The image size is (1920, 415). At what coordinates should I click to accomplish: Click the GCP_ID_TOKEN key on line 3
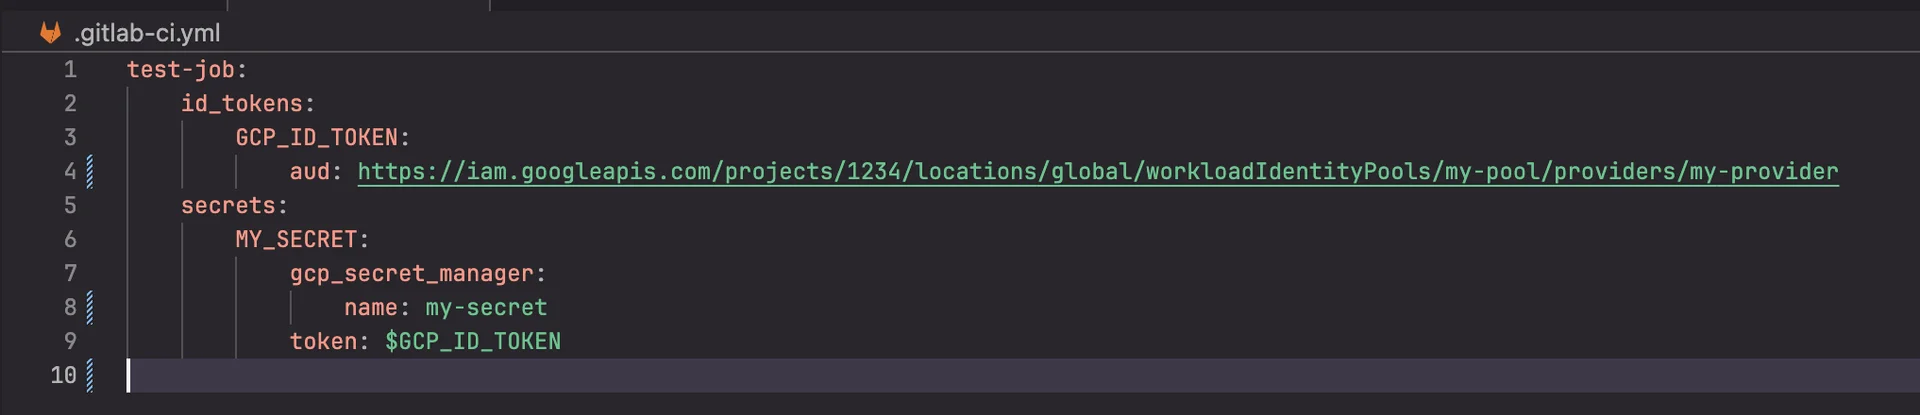316,138
